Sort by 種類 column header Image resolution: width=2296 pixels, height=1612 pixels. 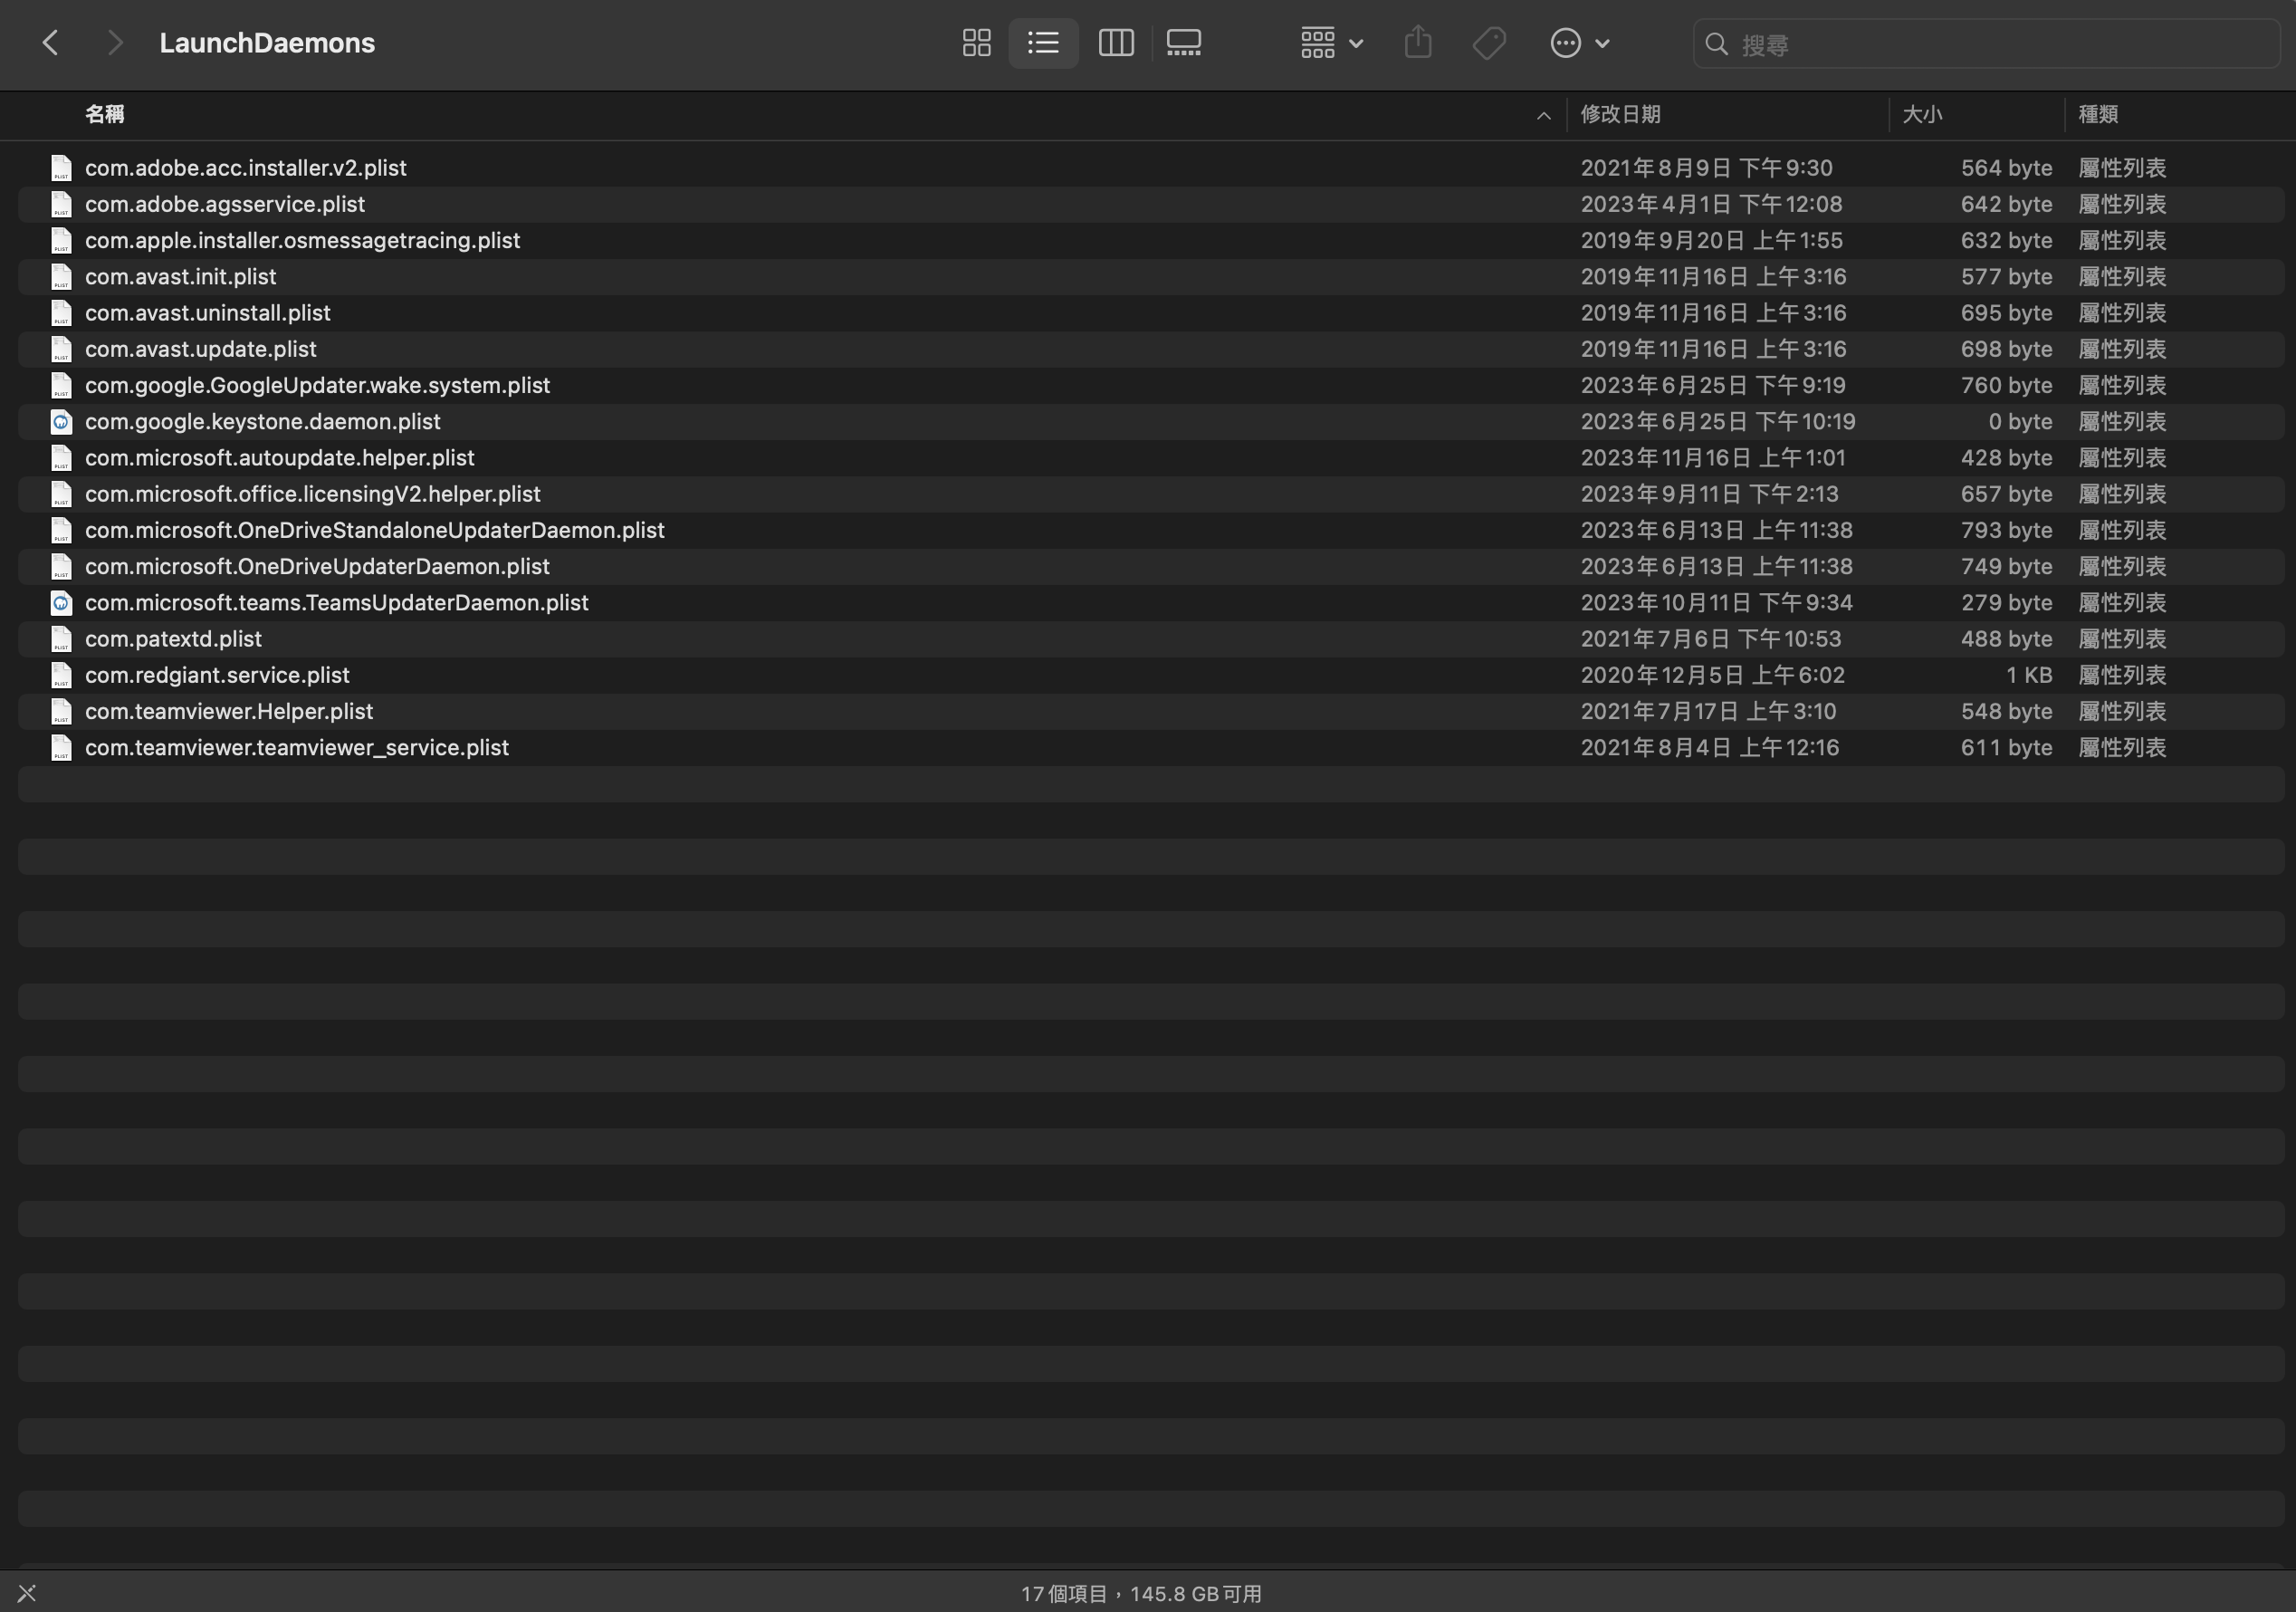point(2097,114)
